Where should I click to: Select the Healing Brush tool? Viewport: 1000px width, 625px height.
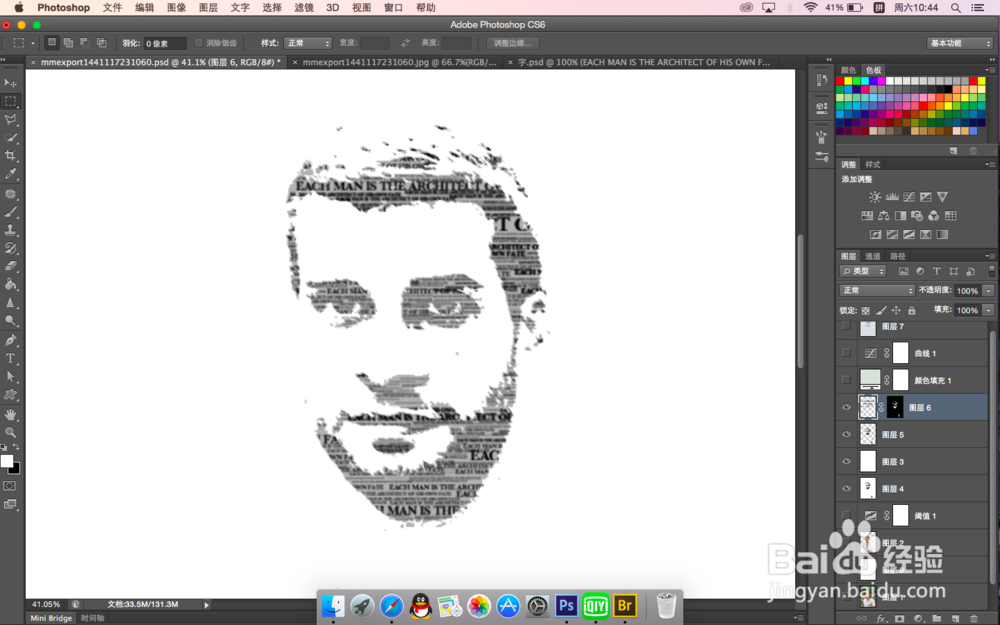coord(11,194)
